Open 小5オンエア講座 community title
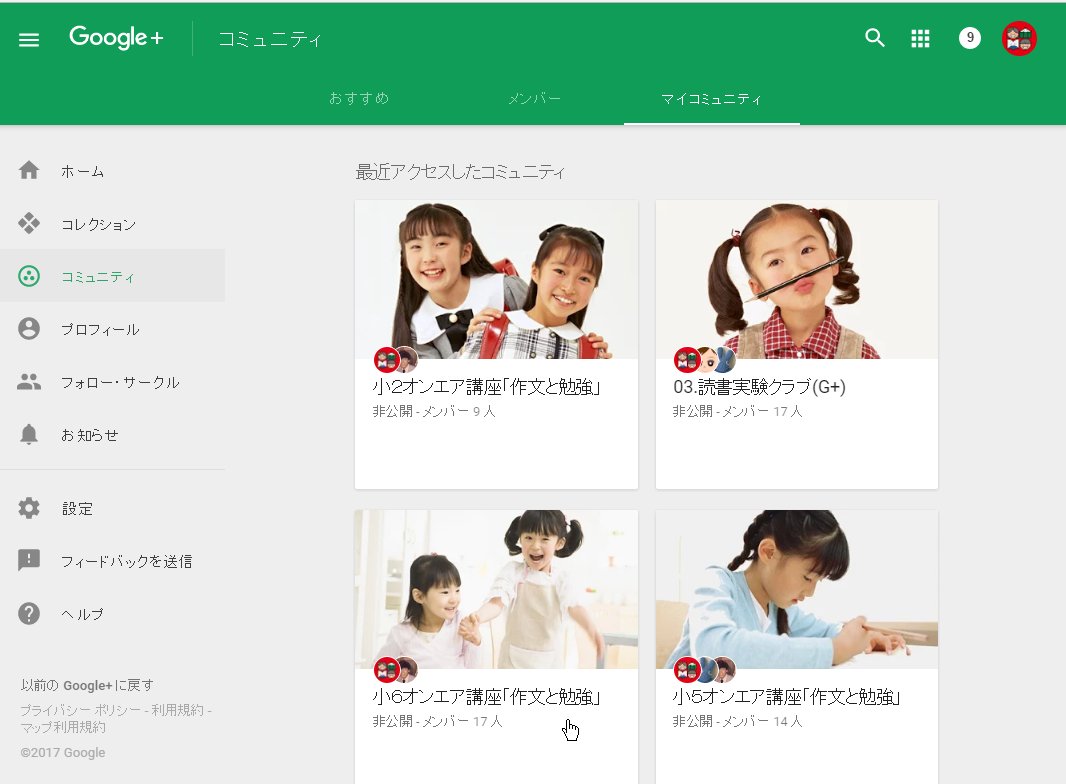1066x784 pixels. pos(787,696)
